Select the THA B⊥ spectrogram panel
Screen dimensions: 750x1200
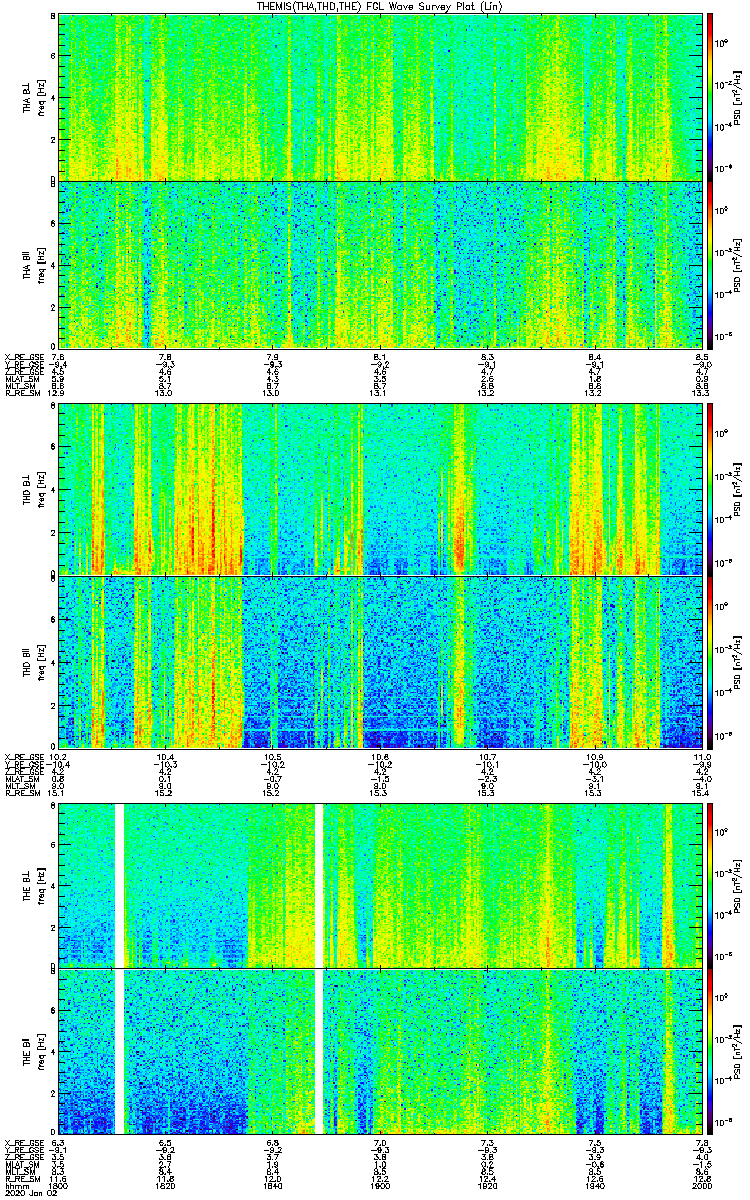coord(381,97)
